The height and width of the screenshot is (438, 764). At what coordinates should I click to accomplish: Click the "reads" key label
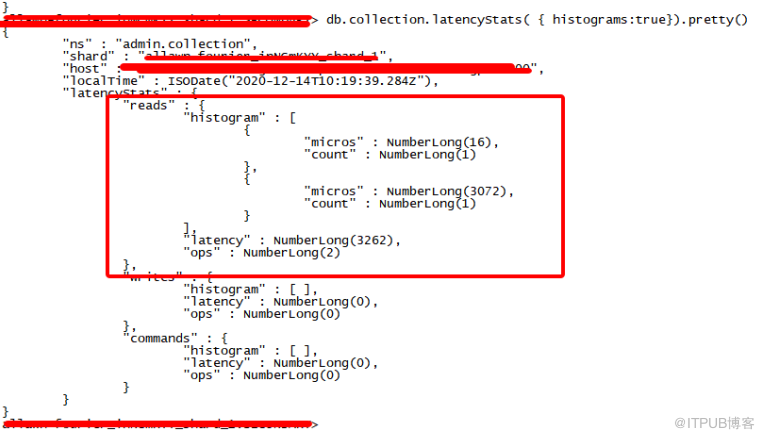149,105
